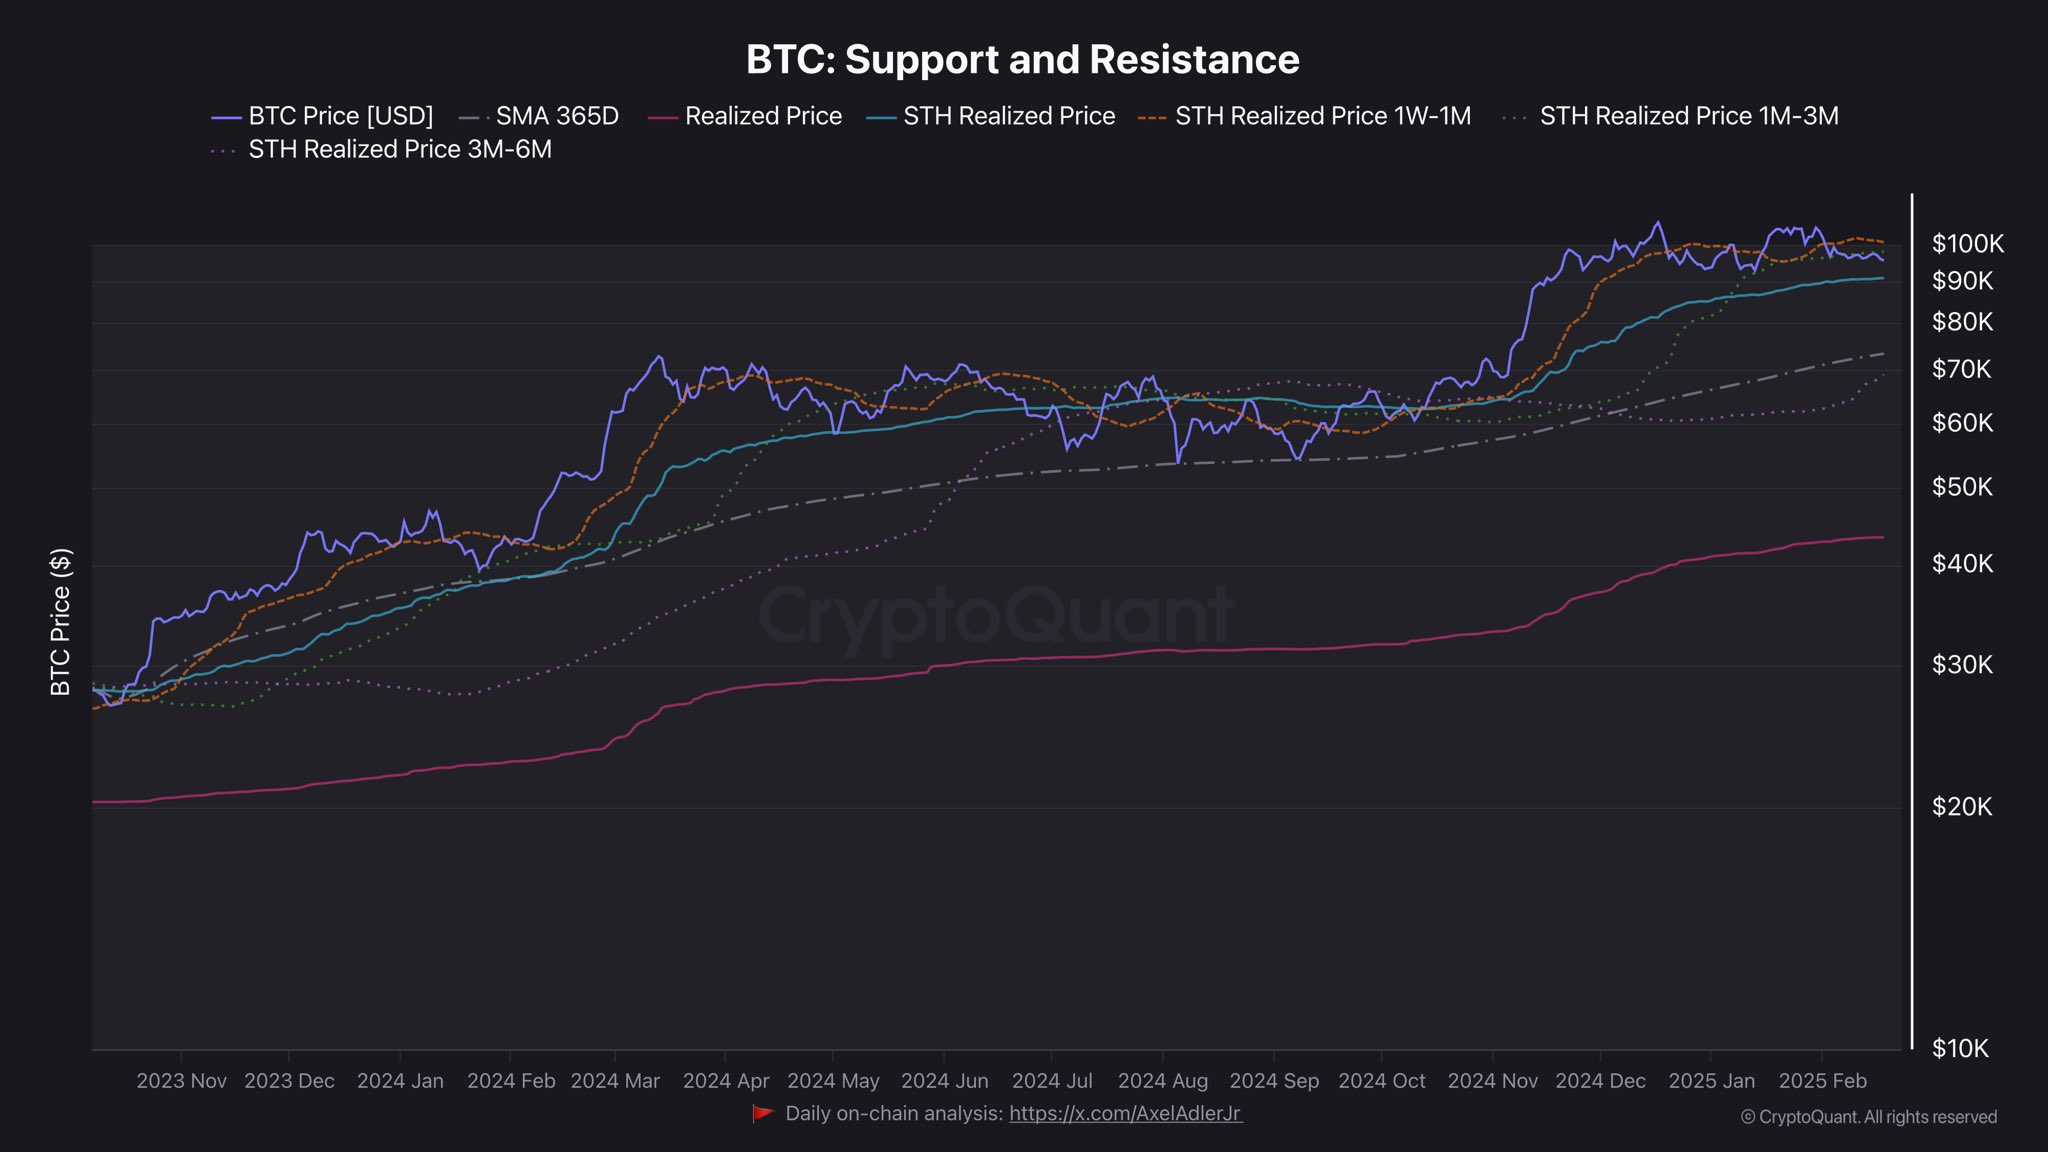Select the 2025 Feb x-axis label

[x=1822, y=1081]
